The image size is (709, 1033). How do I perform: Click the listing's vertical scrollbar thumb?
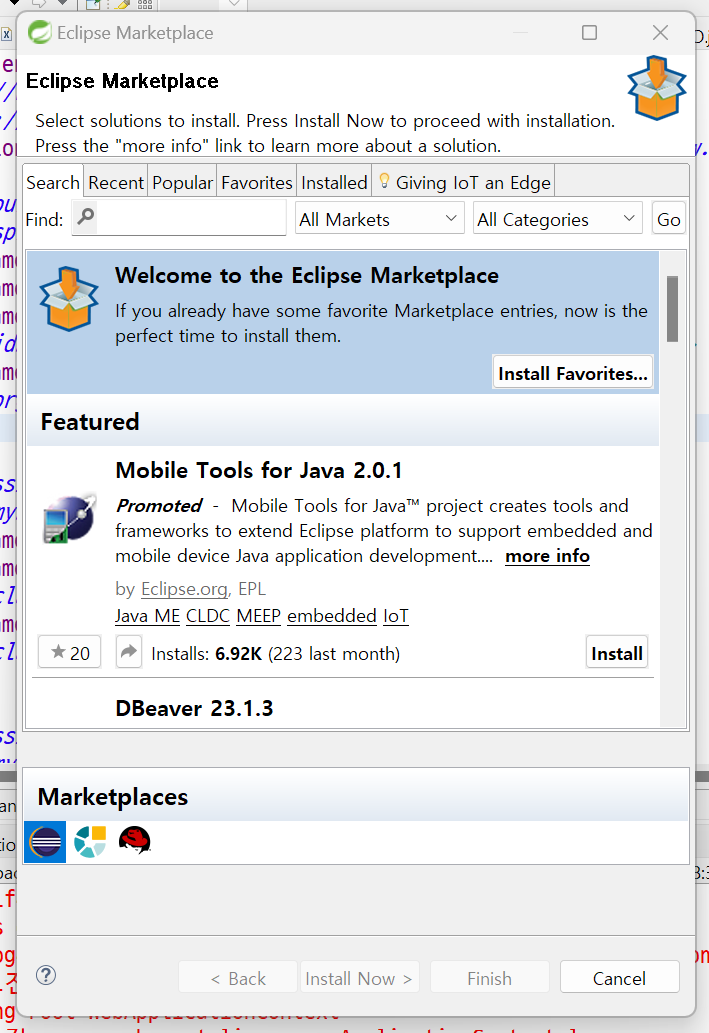672,308
